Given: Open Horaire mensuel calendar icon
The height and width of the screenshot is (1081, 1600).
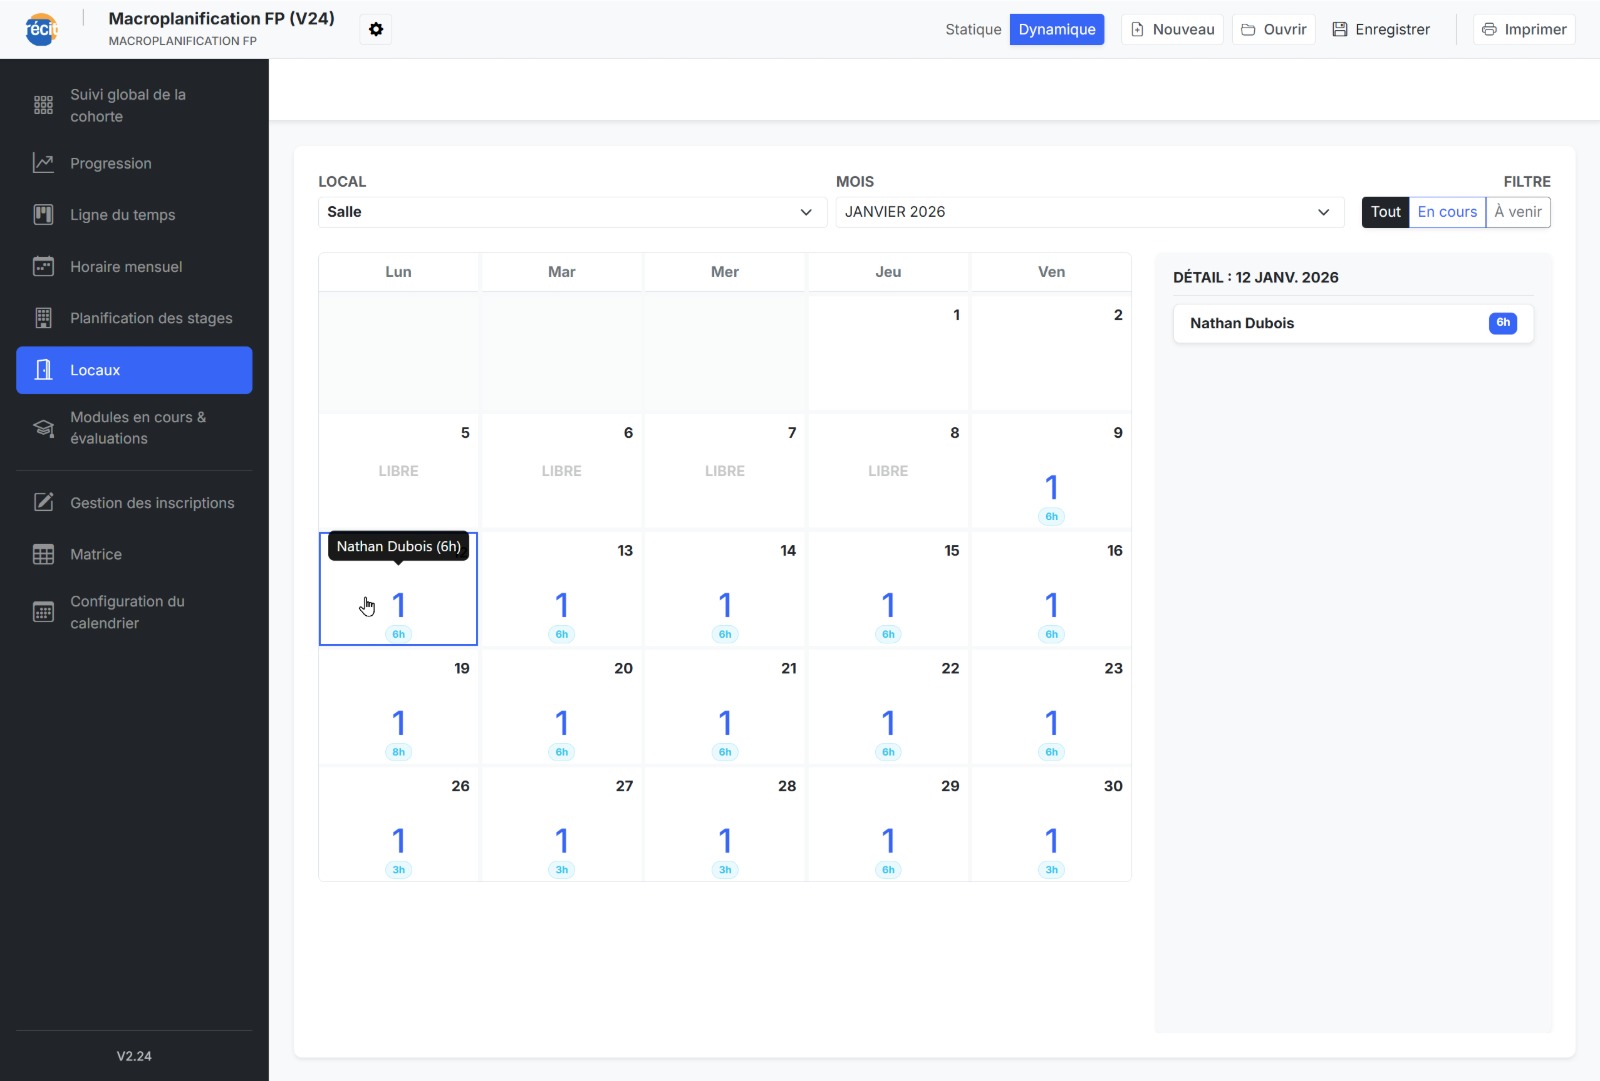Looking at the screenshot, I should click(x=43, y=267).
